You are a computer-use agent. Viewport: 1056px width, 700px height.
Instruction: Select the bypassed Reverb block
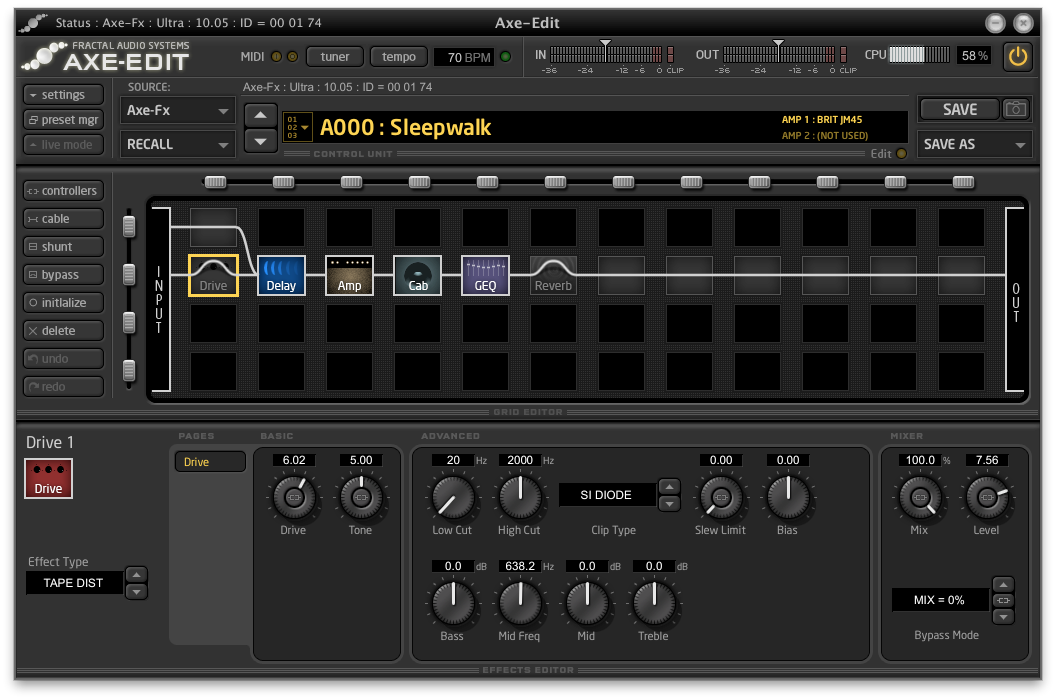pos(553,275)
